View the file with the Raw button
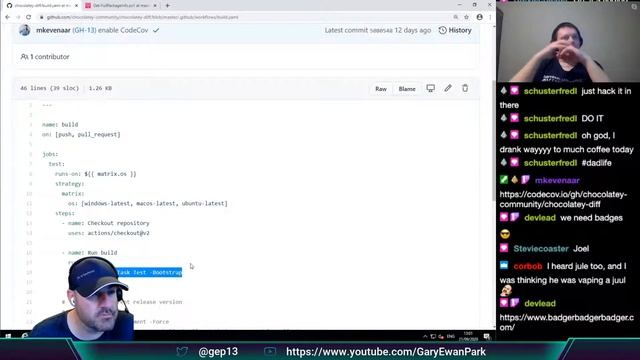Image resolution: width=640 pixels, height=360 pixels. (x=381, y=89)
